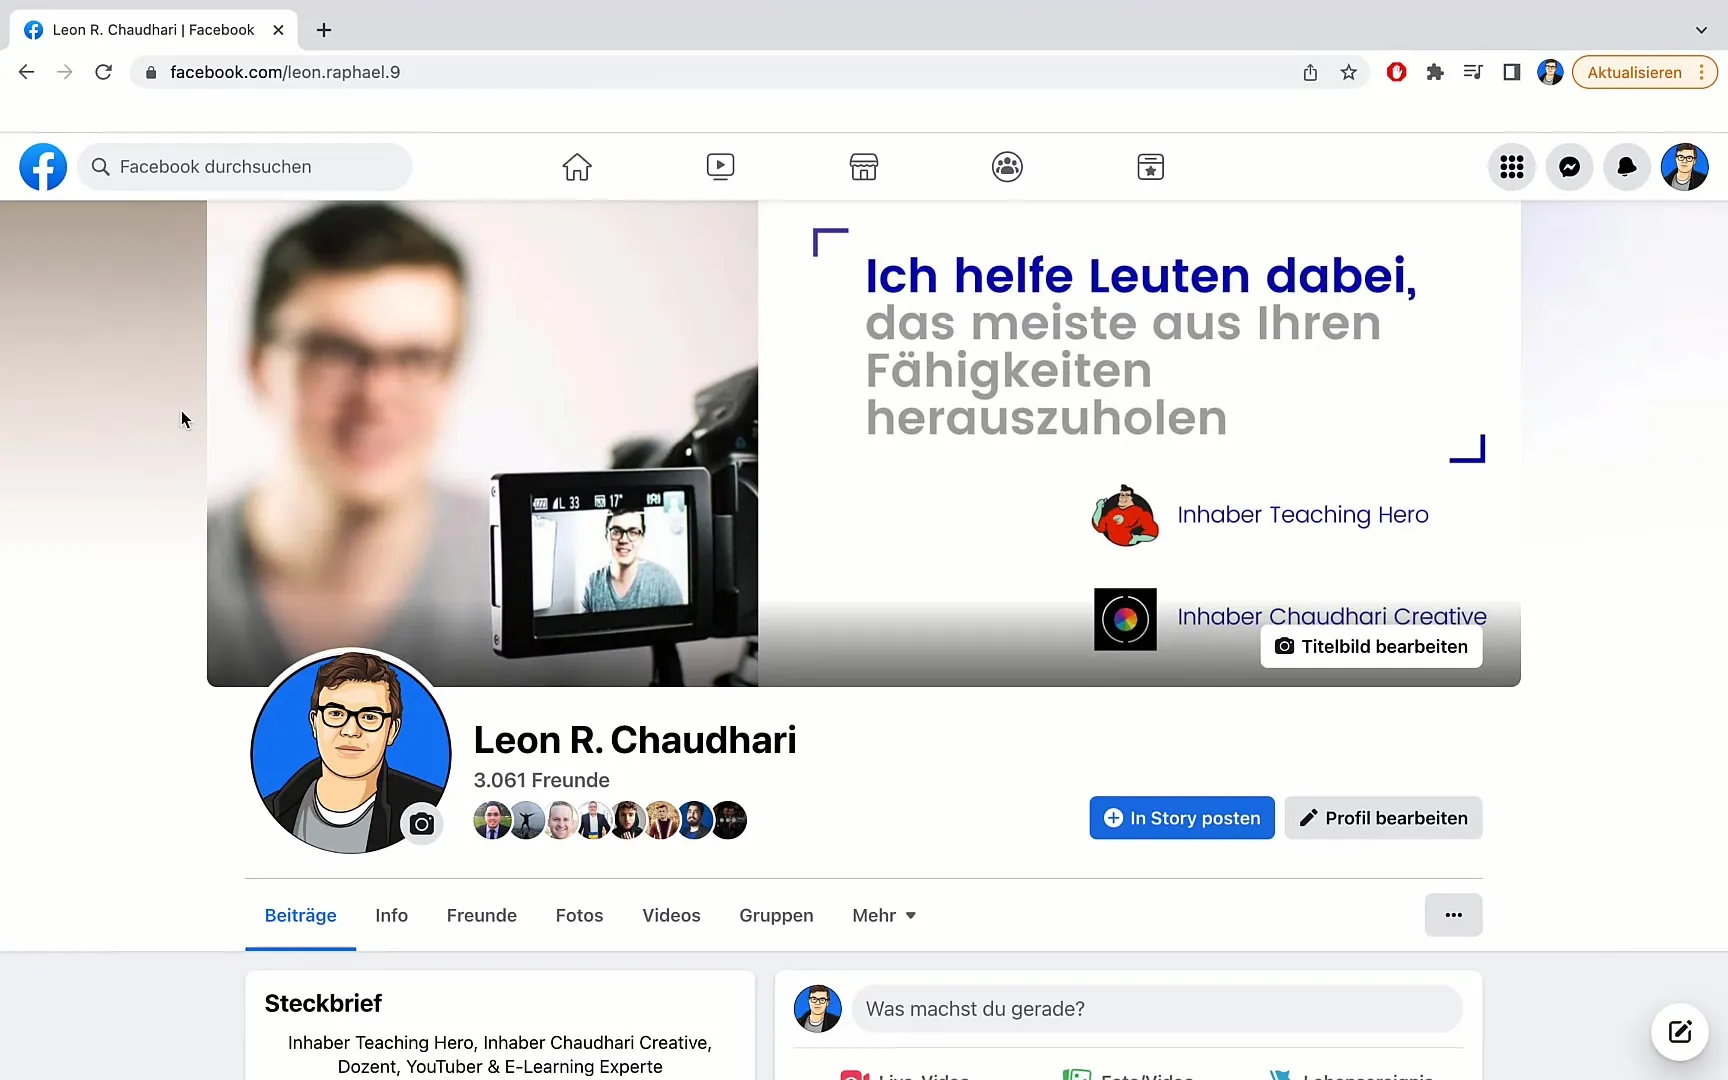Open the Messenger icon
Viewport: 1728px width, 1080px height.
point(1570,167)
